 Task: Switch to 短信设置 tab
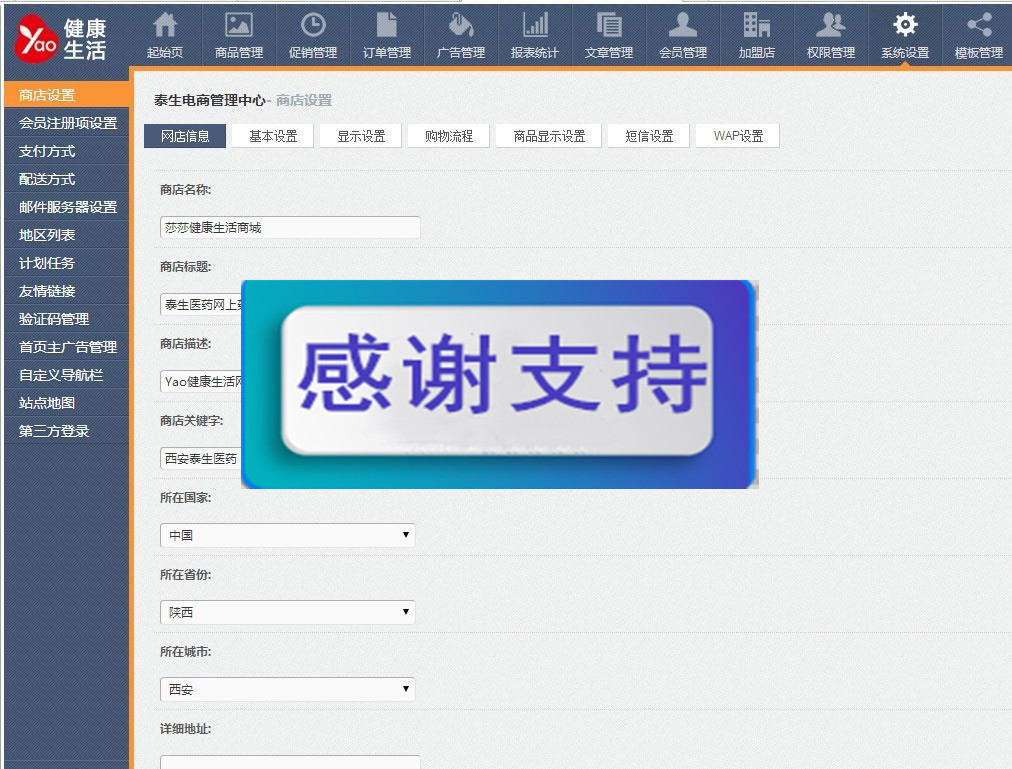point(649,136)
